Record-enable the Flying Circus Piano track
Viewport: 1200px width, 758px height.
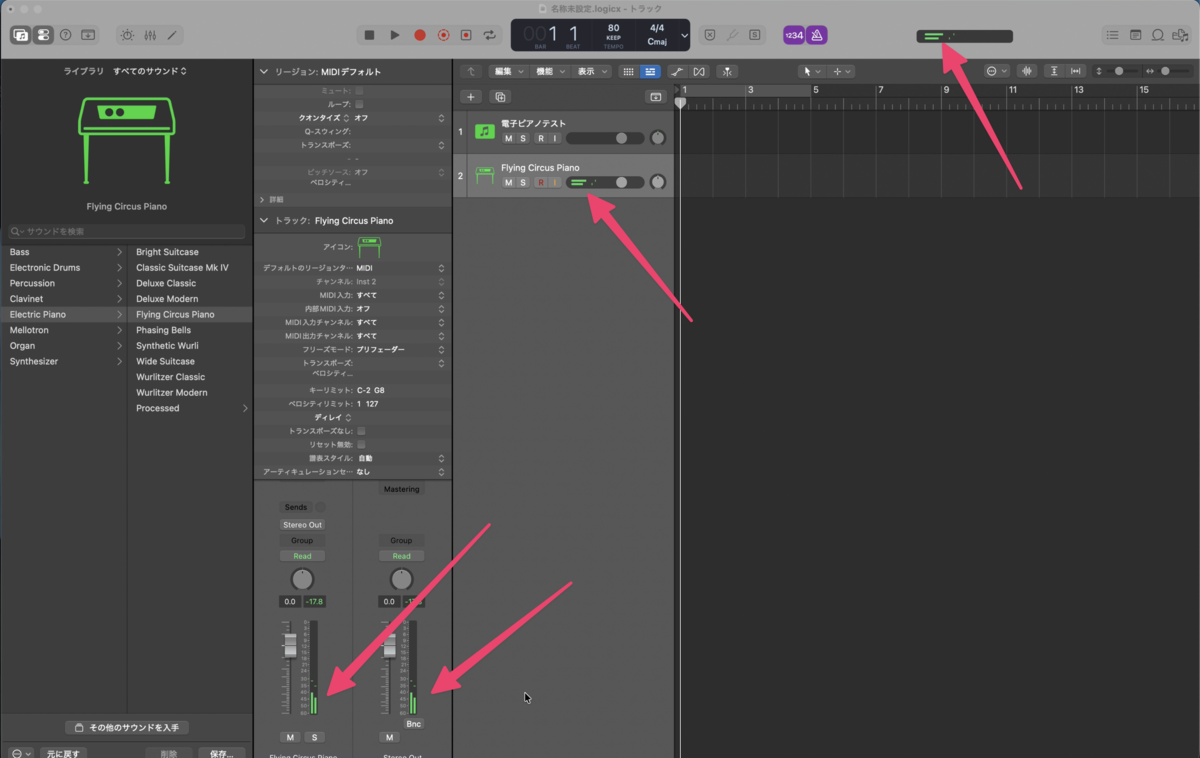(541, 182)
